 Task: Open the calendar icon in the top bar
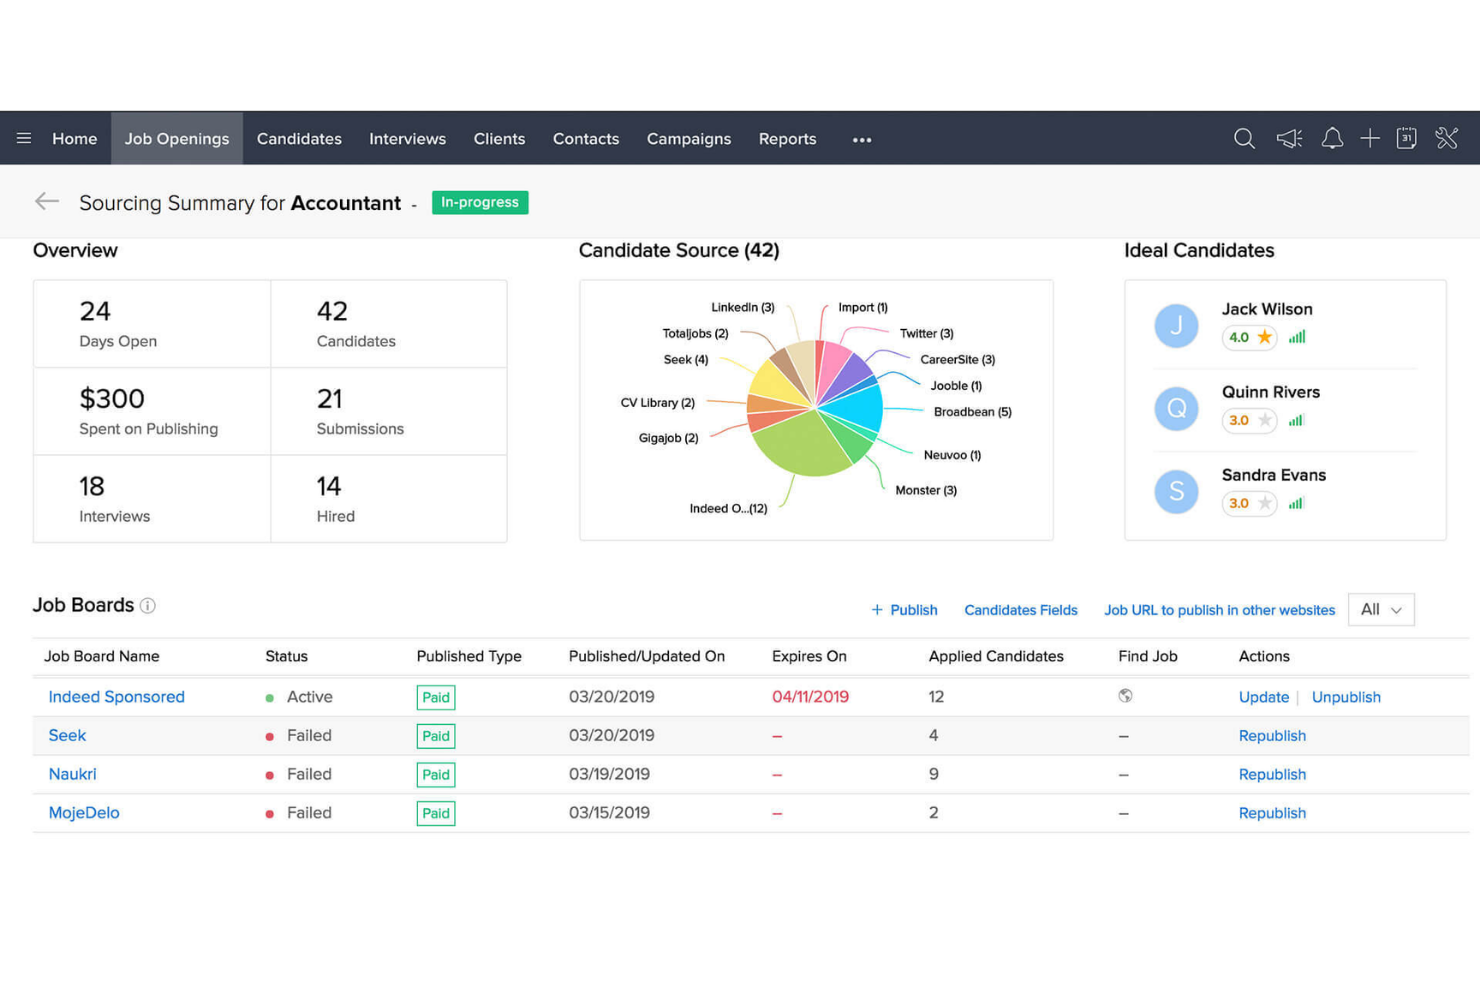tap(1407, 138)
